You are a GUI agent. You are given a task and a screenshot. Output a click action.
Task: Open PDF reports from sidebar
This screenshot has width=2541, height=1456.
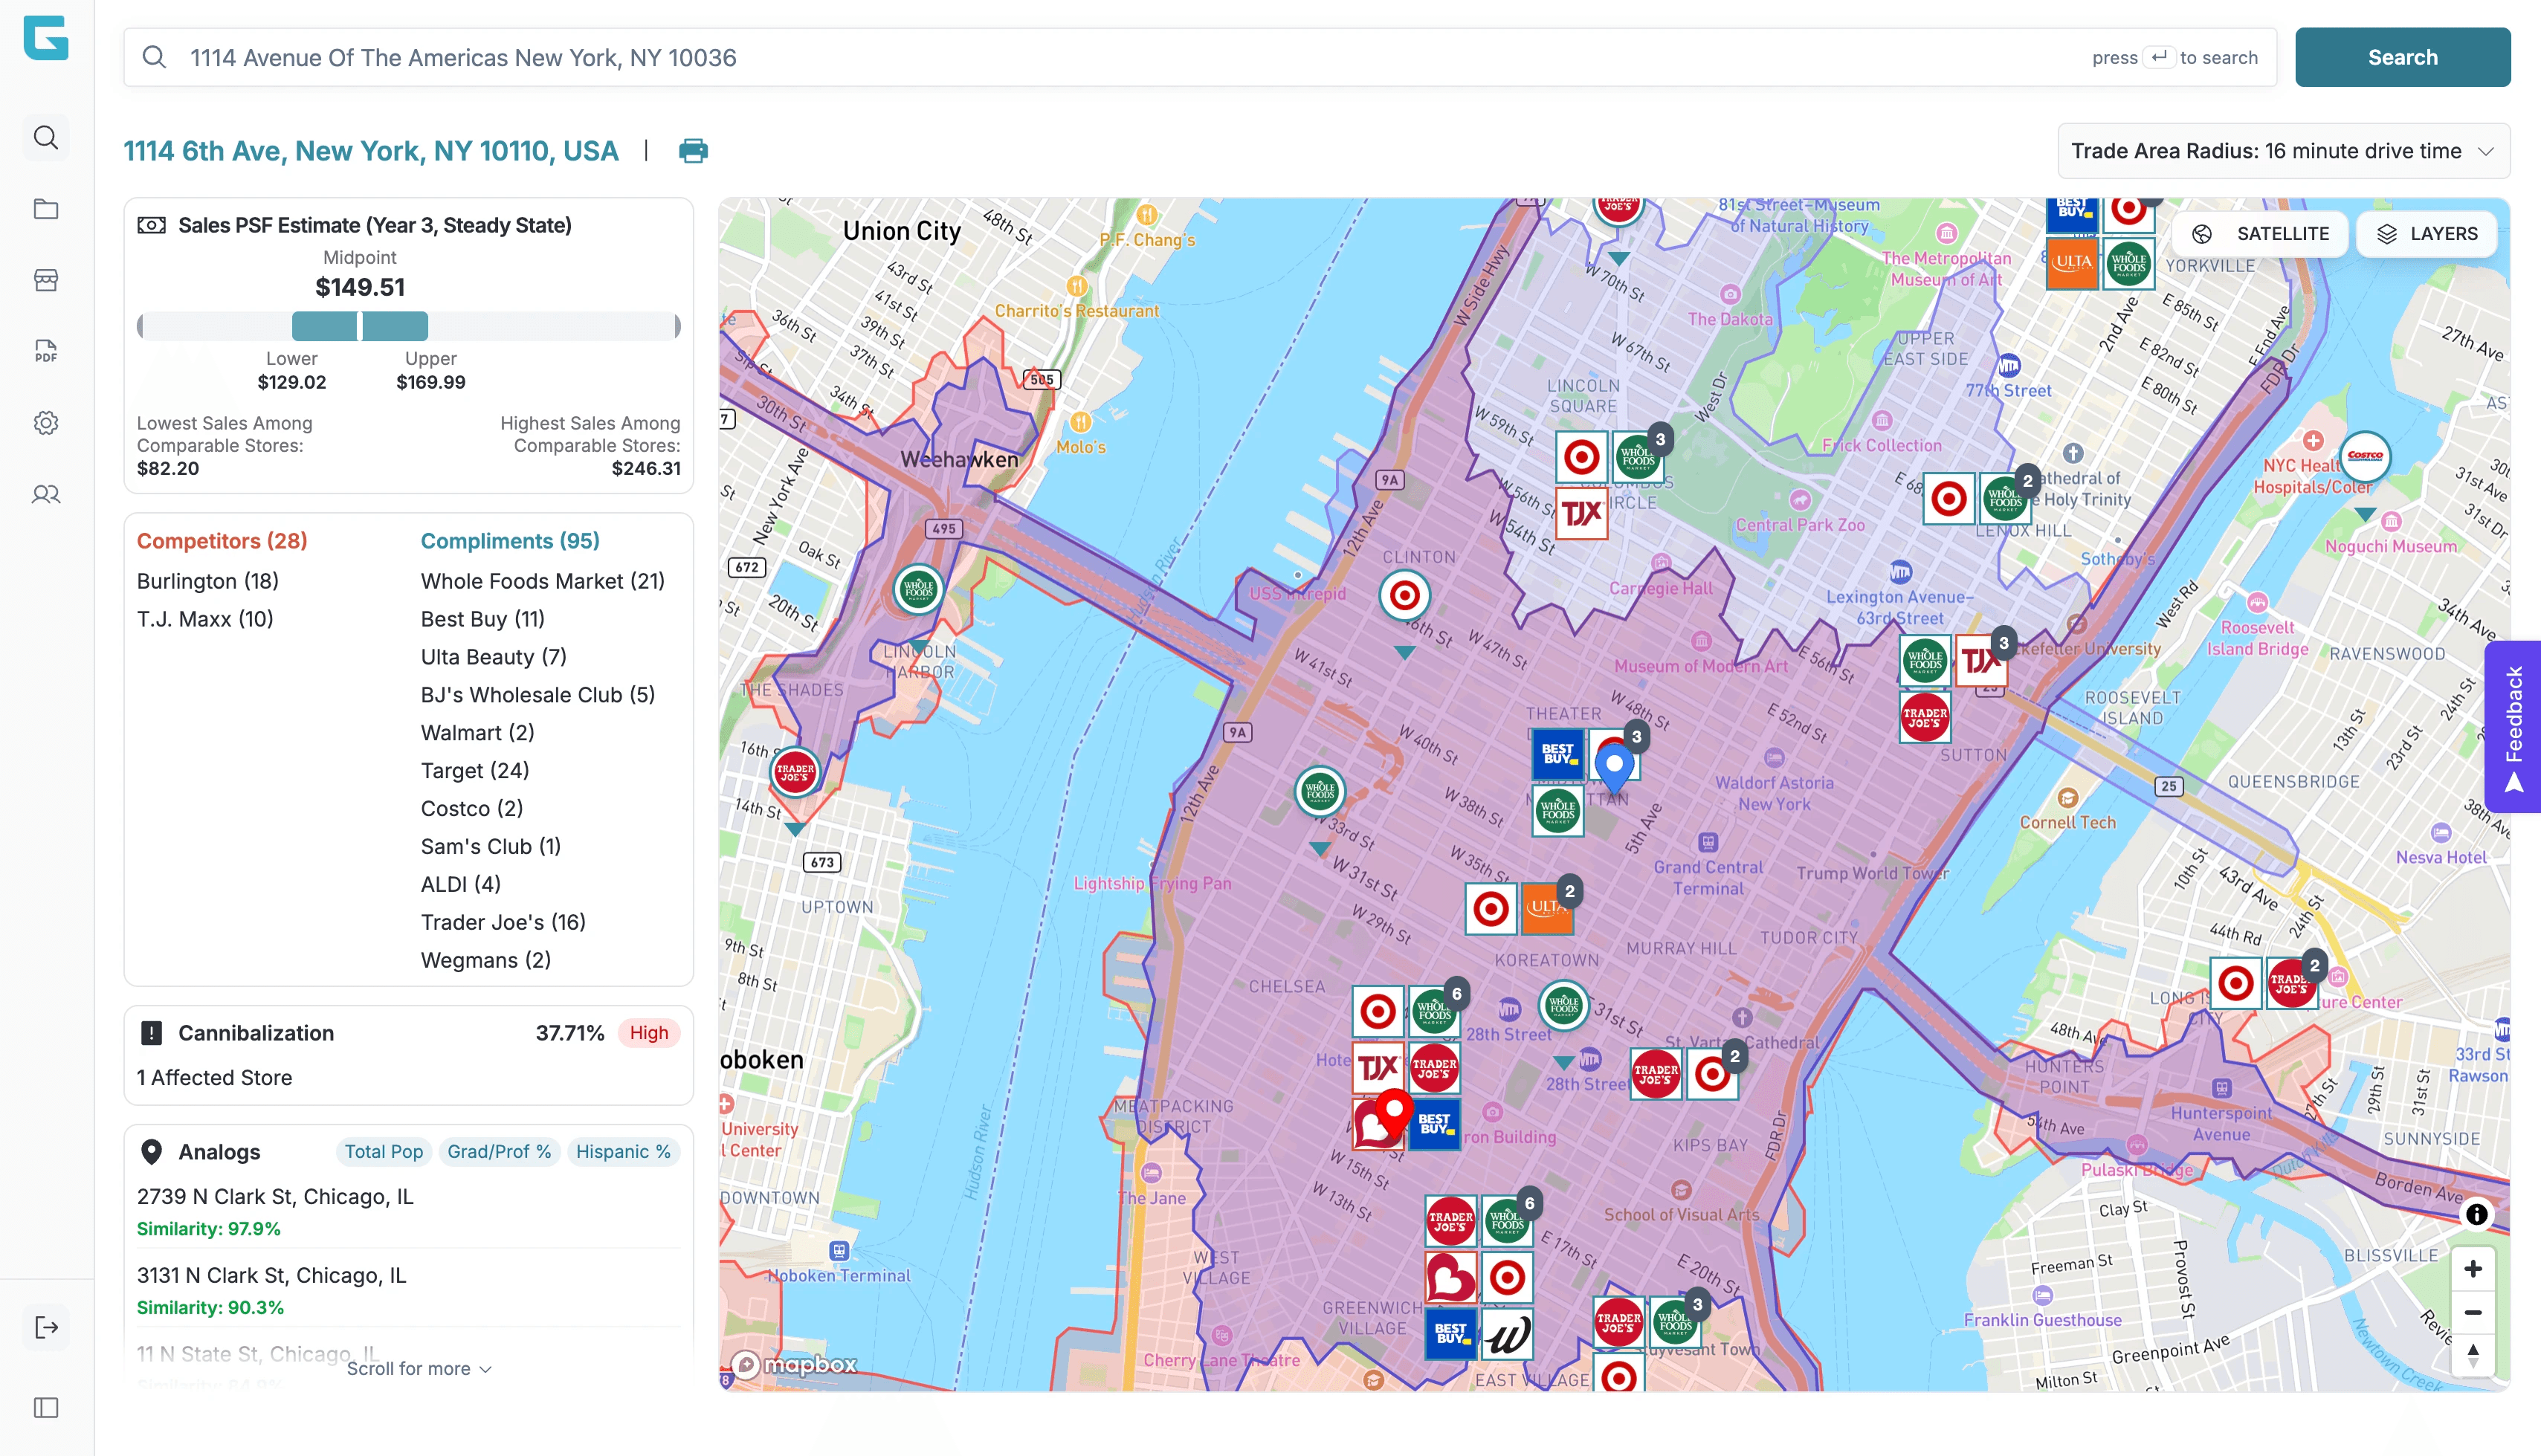(46, 351)
